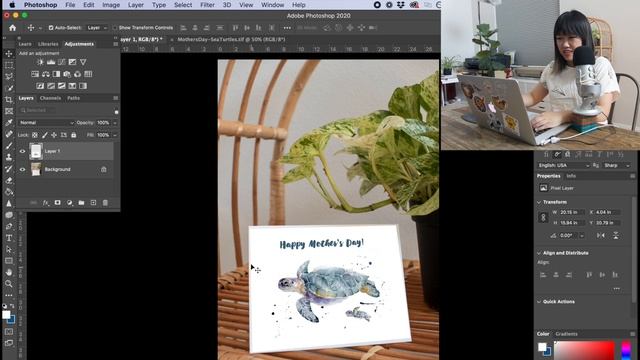This screenshot has height=360, width=640.
Task: Open the Opacity dropdown arrow
Action: click(115, 123)
